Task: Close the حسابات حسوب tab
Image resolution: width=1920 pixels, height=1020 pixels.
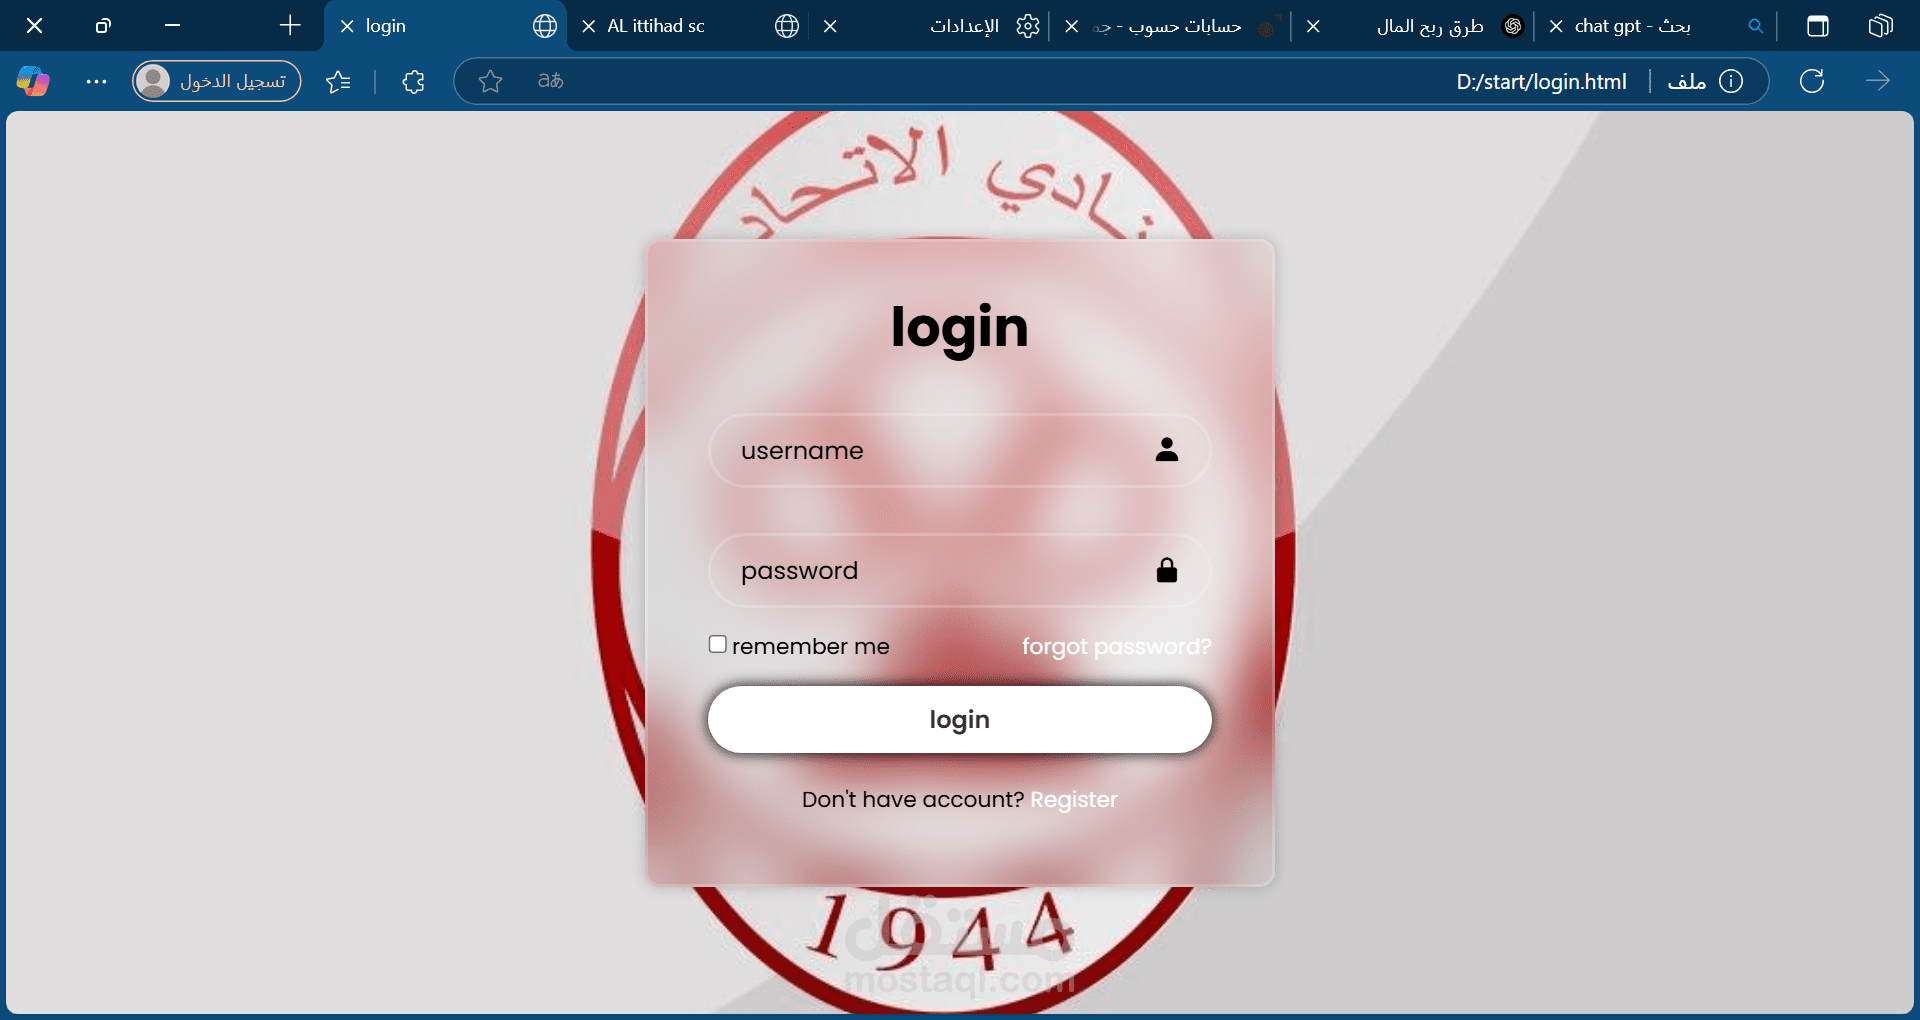Action: [x=1072, y=26]
